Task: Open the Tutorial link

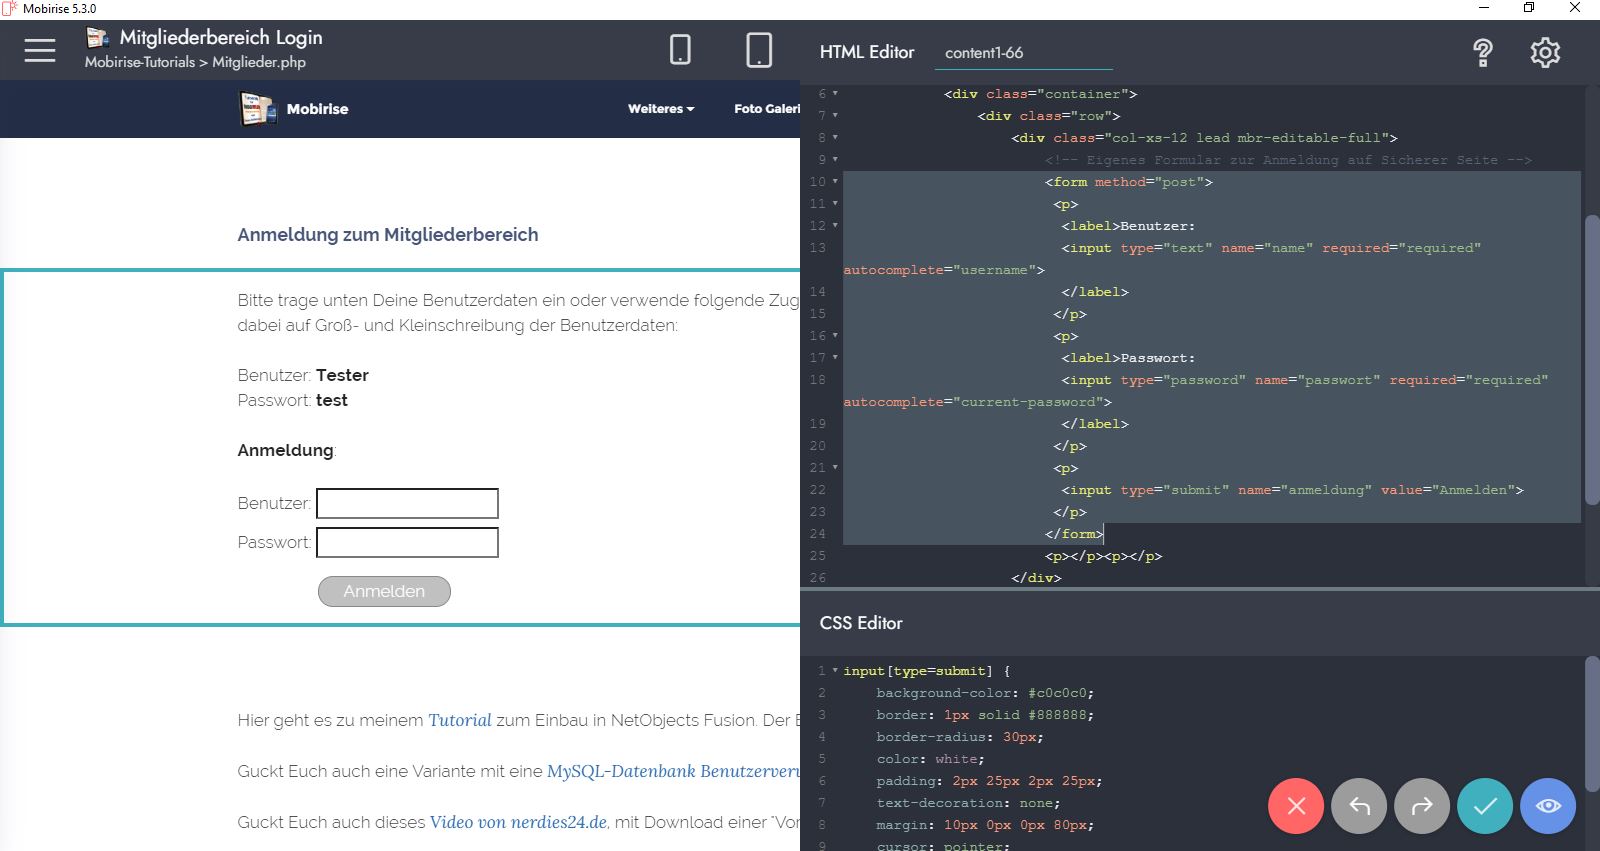Action: pyautogui.click(x=460, y=720)
